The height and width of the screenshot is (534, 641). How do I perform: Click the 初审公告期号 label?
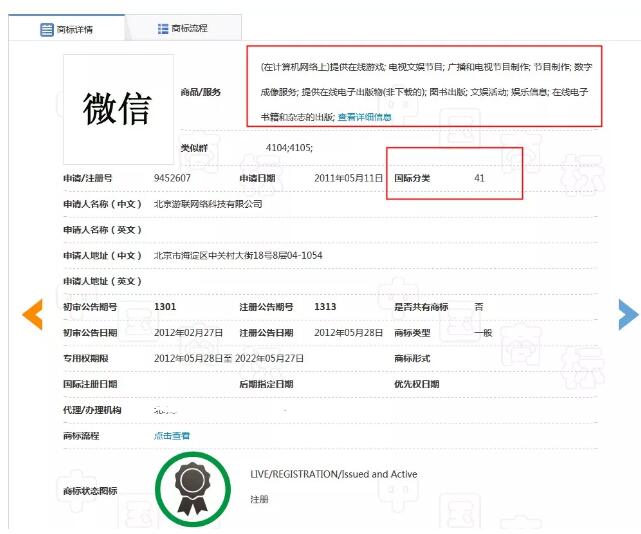pos(90,307)
